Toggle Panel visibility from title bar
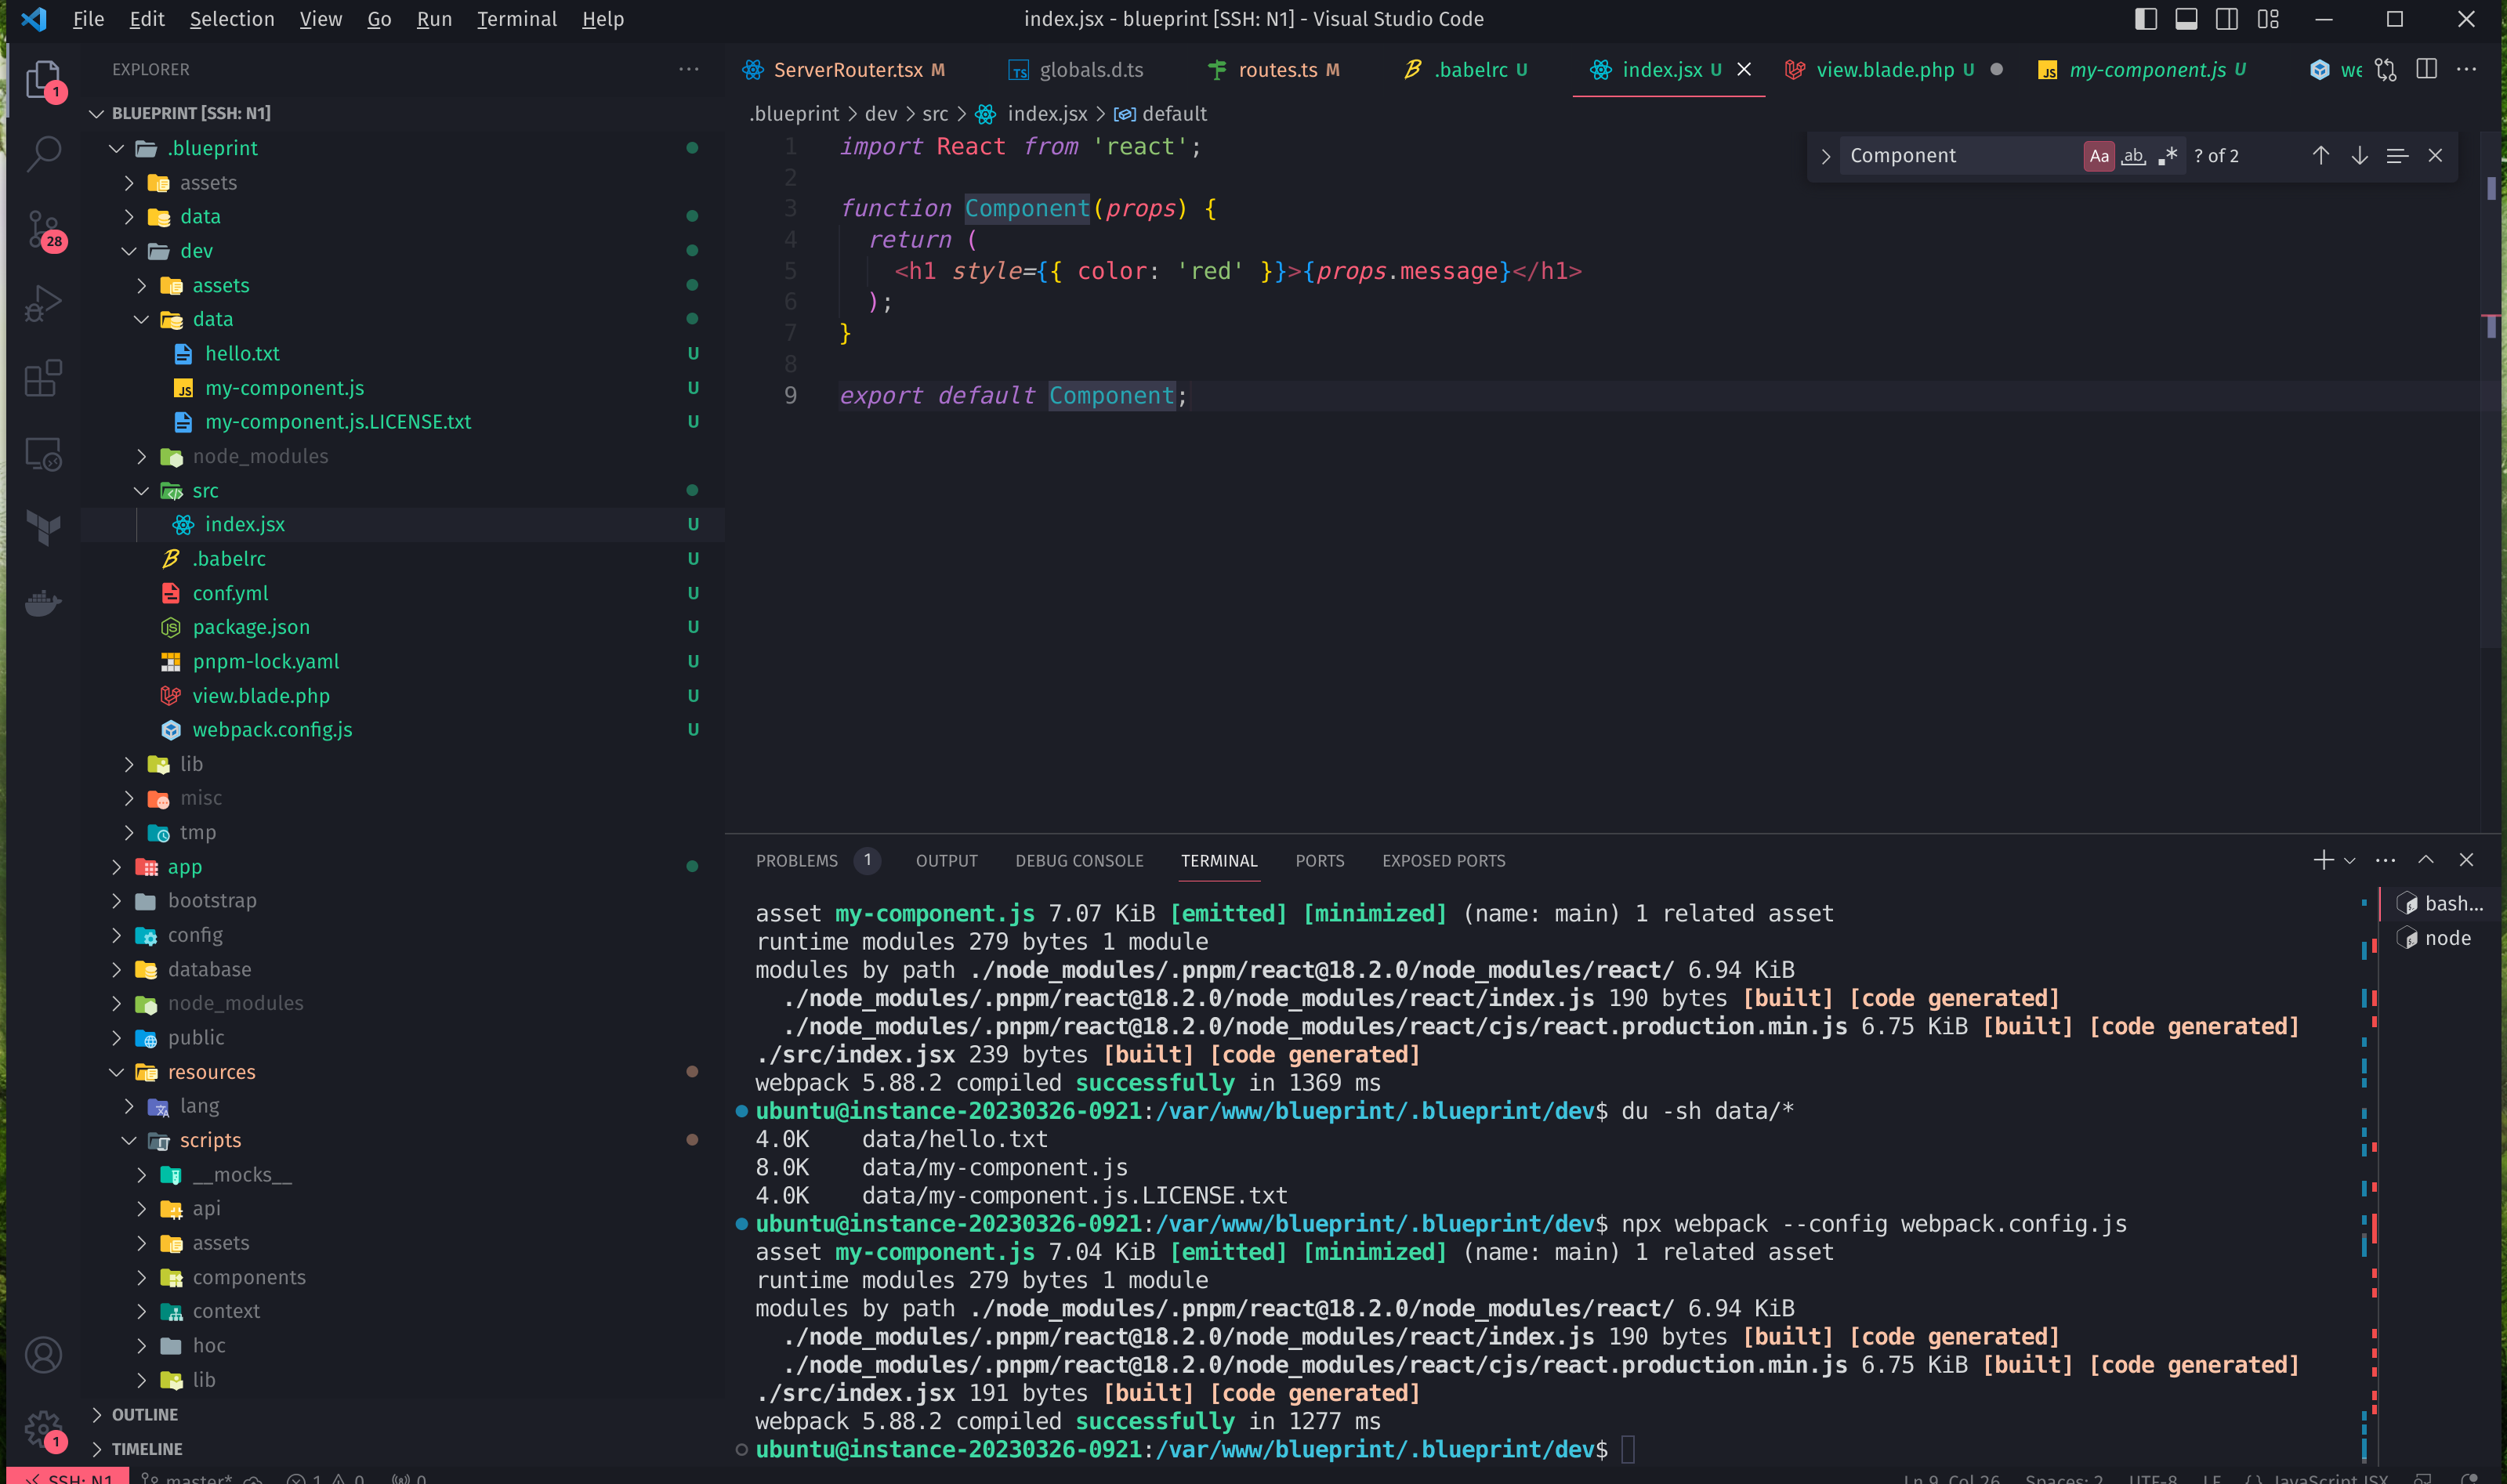Screen dimensions: 2507x1484 (2186, 19)
